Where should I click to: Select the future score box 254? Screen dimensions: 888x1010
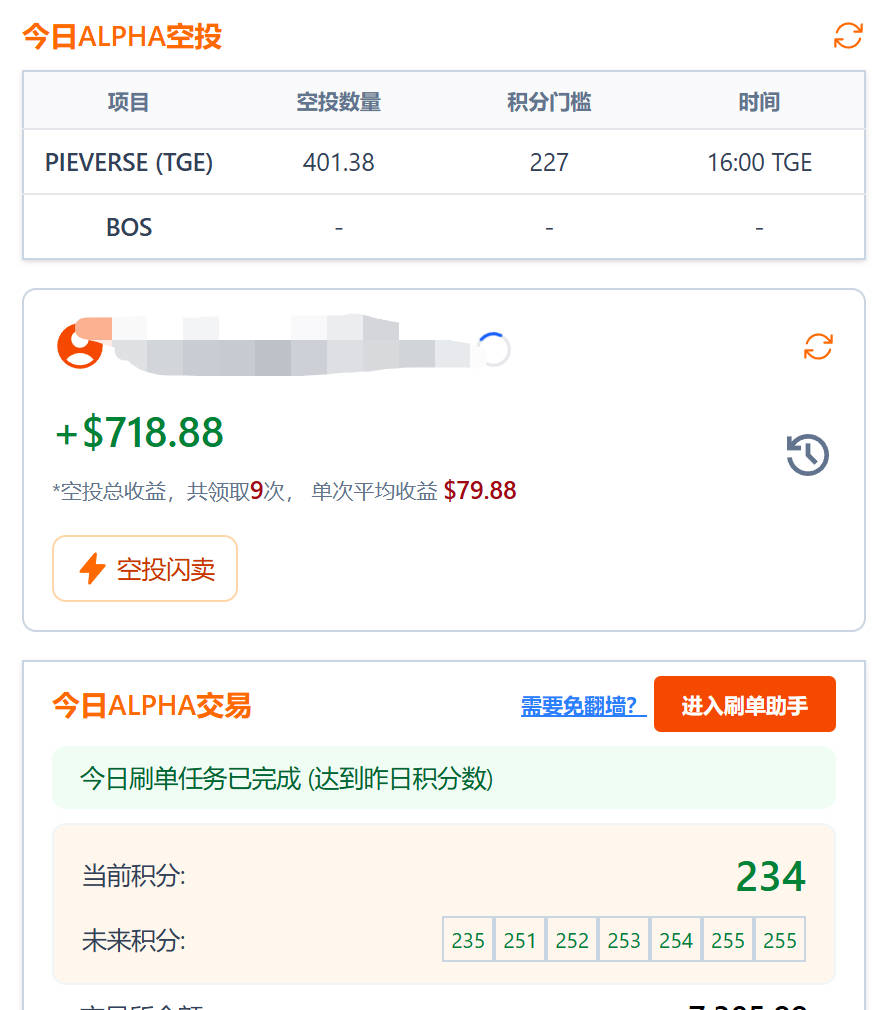coord(676,940)
